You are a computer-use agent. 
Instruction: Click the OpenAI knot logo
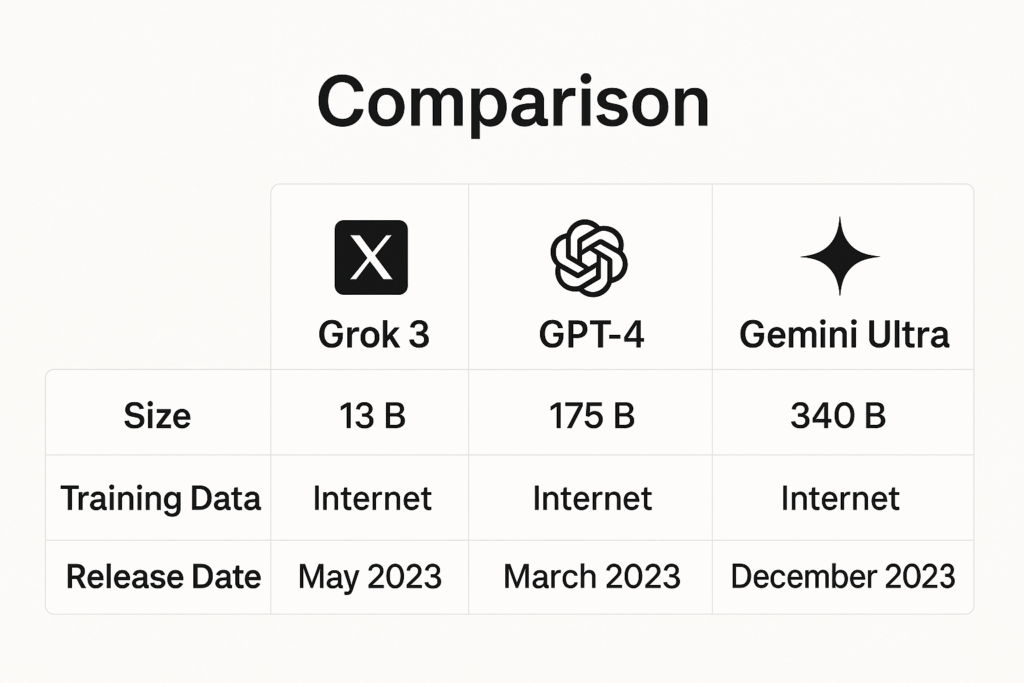pyautogui.click(x=589, y=257)
